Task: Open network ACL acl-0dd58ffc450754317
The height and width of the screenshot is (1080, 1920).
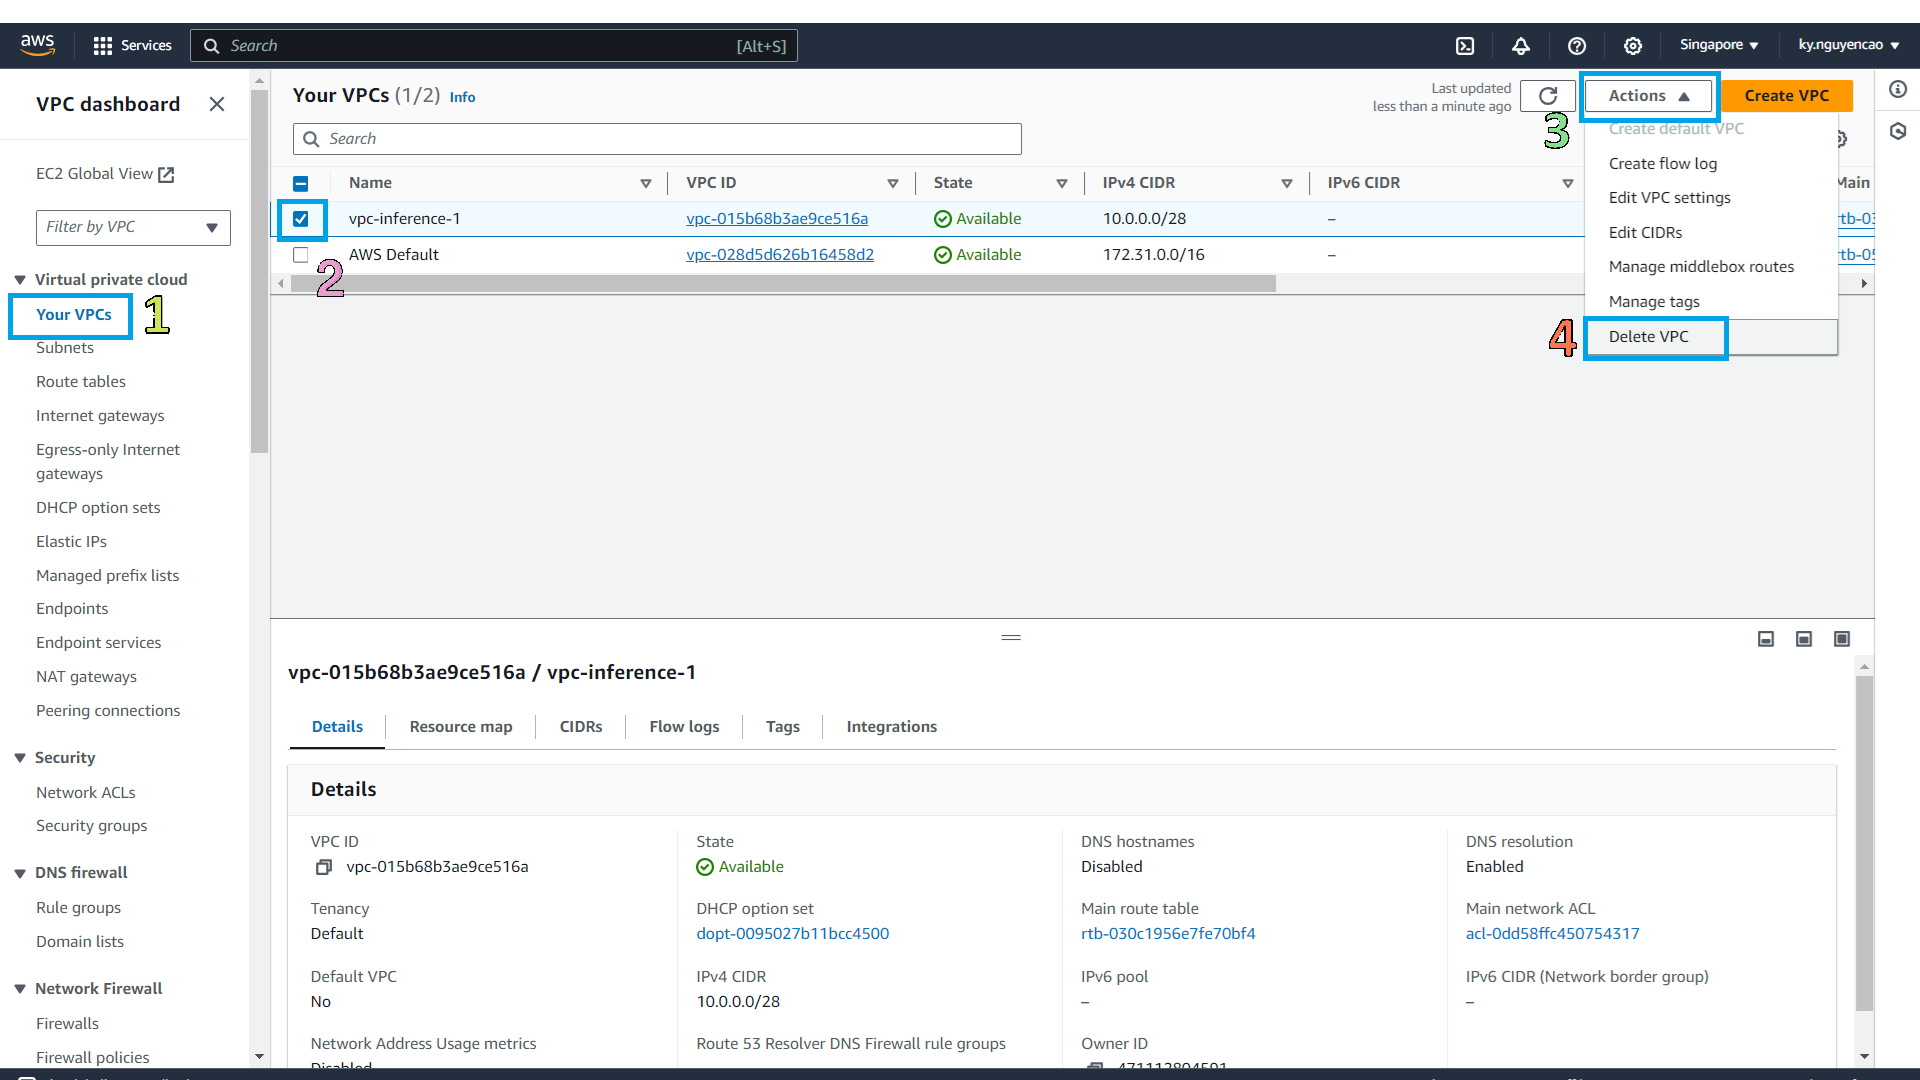Action: (x=1553, y=934)
